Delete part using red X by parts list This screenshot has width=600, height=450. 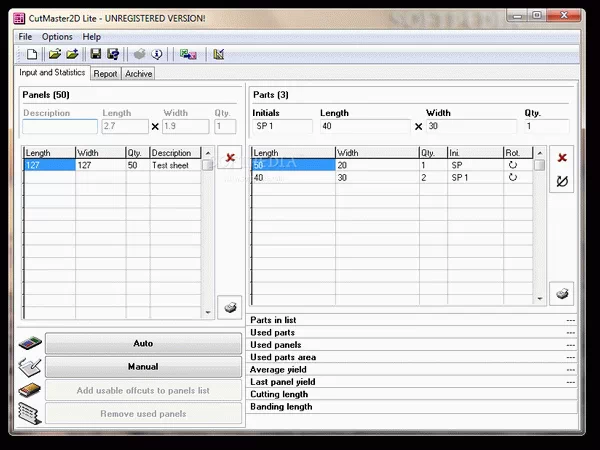(x=562, y=157)
